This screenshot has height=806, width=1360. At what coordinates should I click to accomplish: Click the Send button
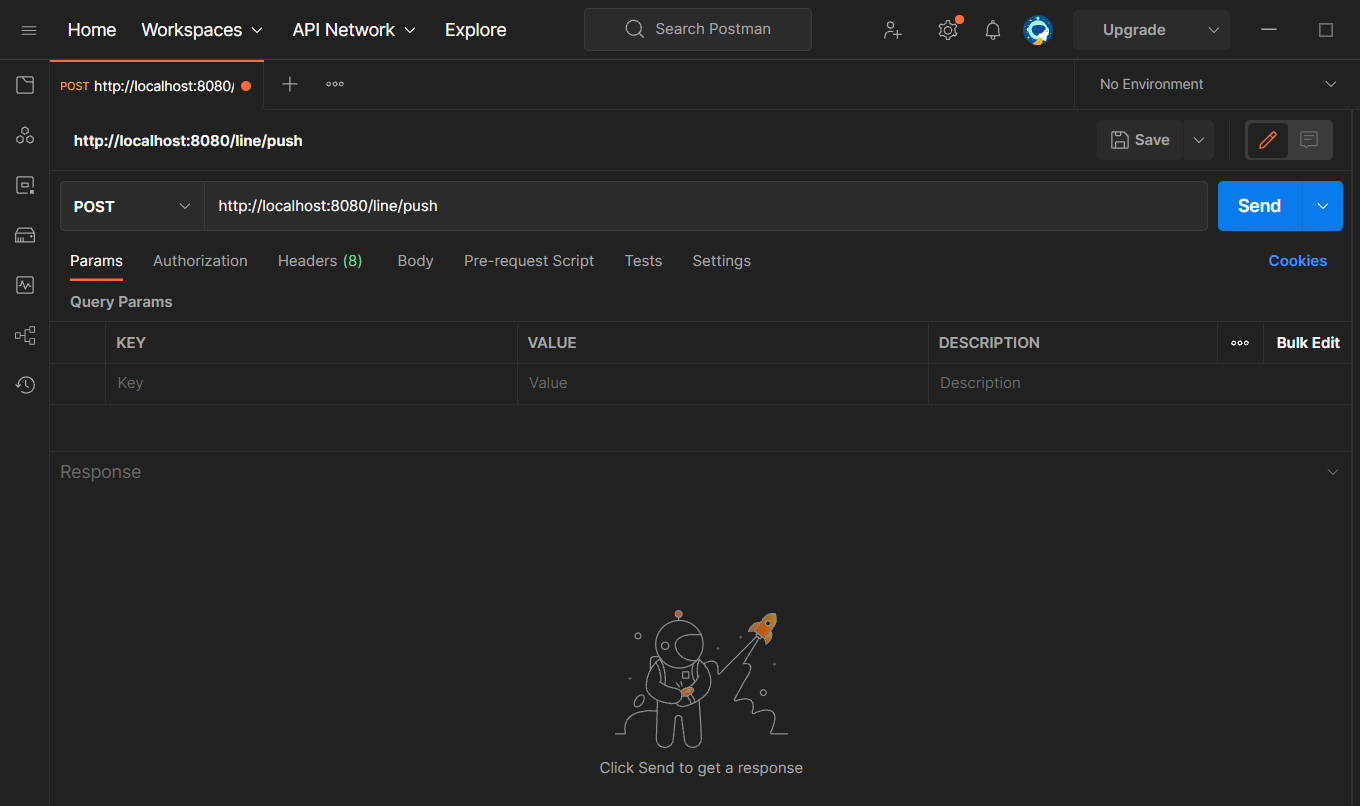click(x=1260, y=206)
